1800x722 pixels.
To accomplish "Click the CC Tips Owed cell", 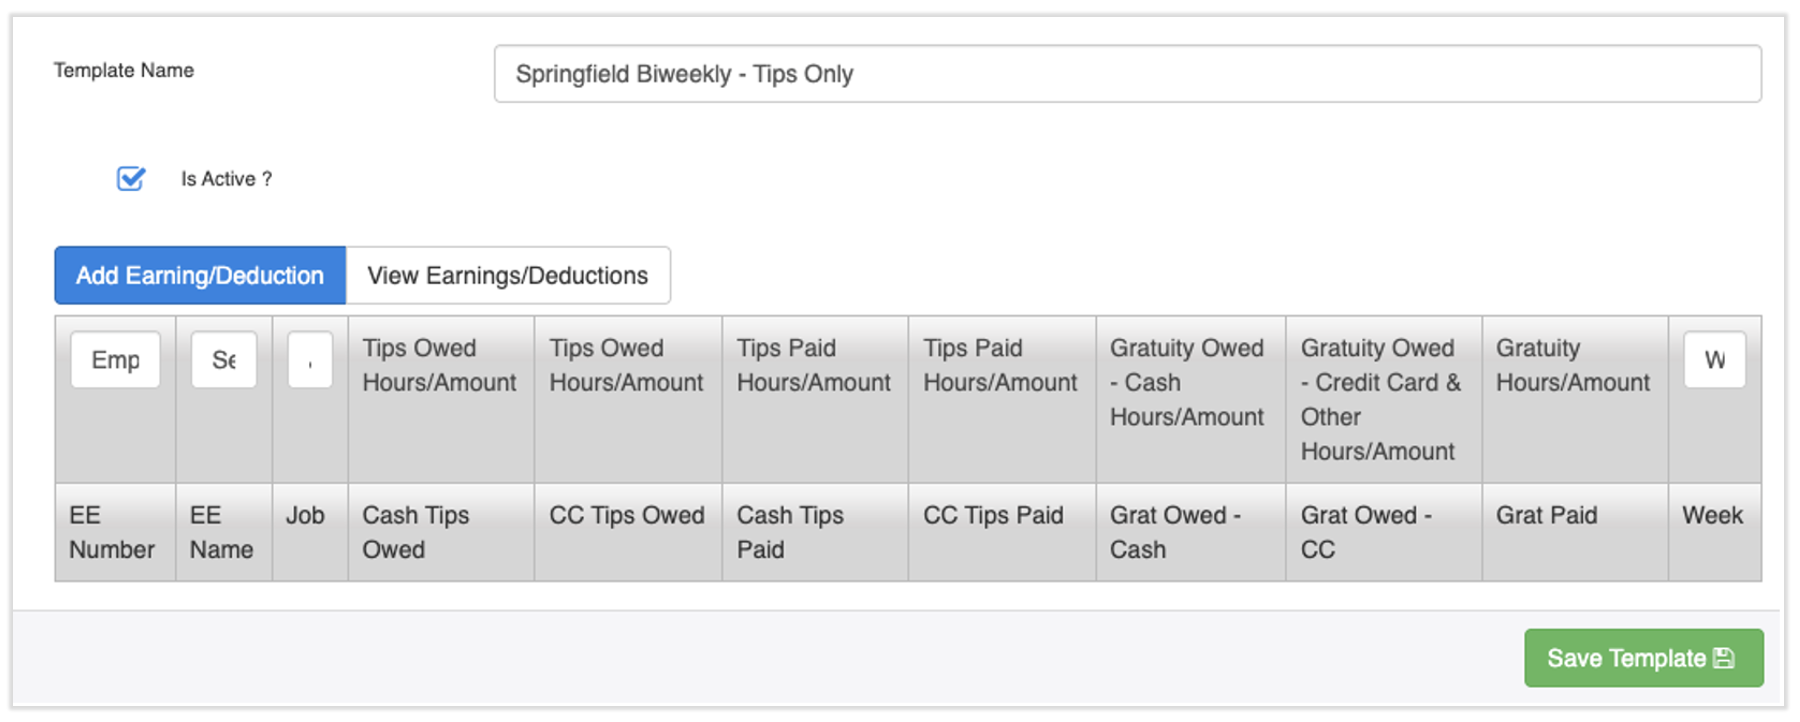I will point(627,516).
